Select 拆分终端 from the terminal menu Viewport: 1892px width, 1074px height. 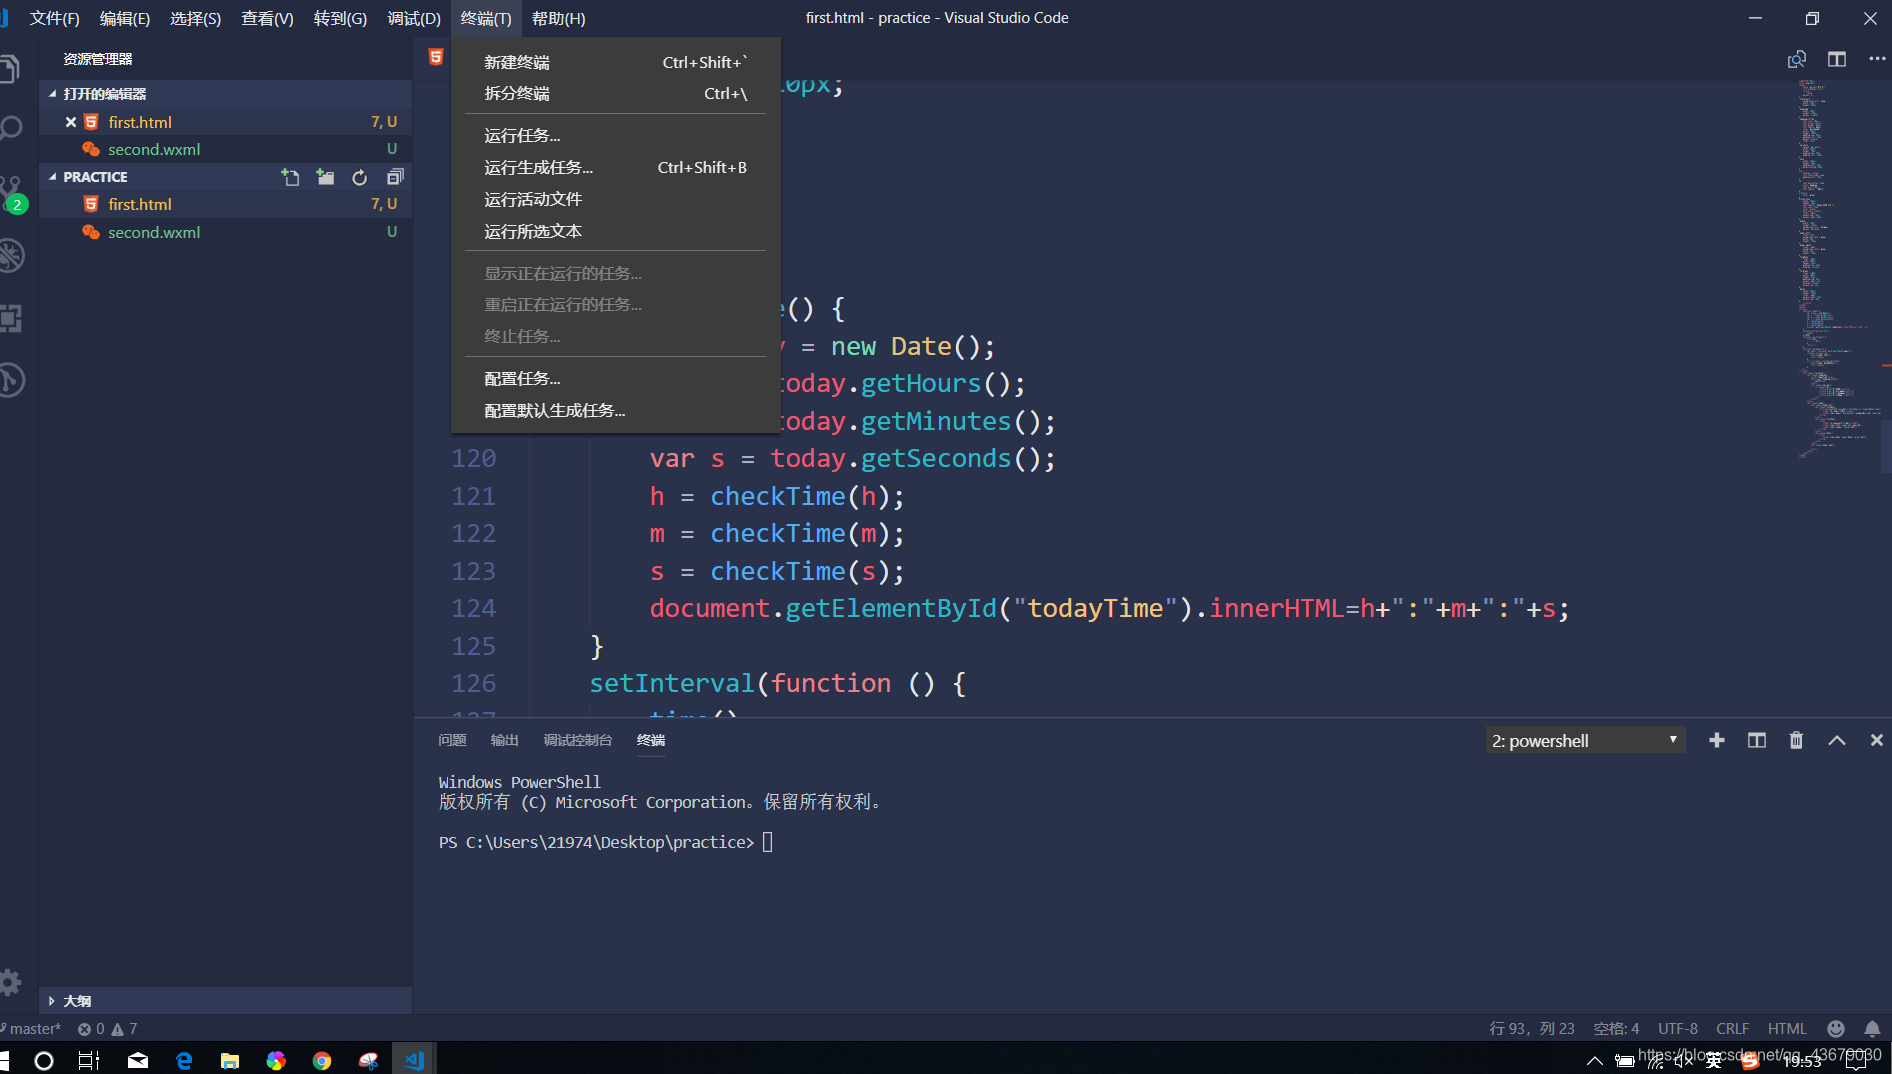pyautogui.click(x=615, y=93)
